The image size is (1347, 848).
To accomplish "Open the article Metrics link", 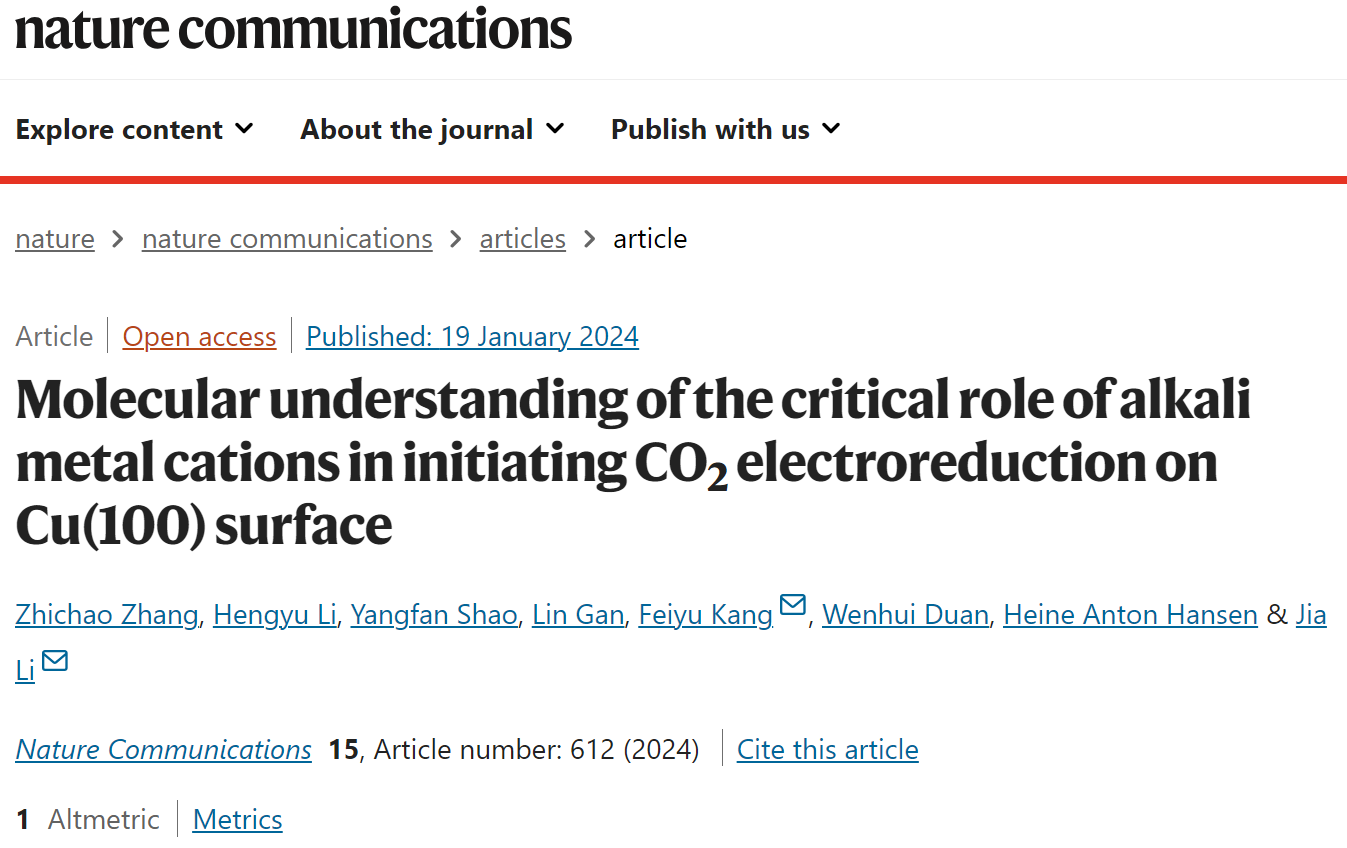I will click(x=238, y=819).
